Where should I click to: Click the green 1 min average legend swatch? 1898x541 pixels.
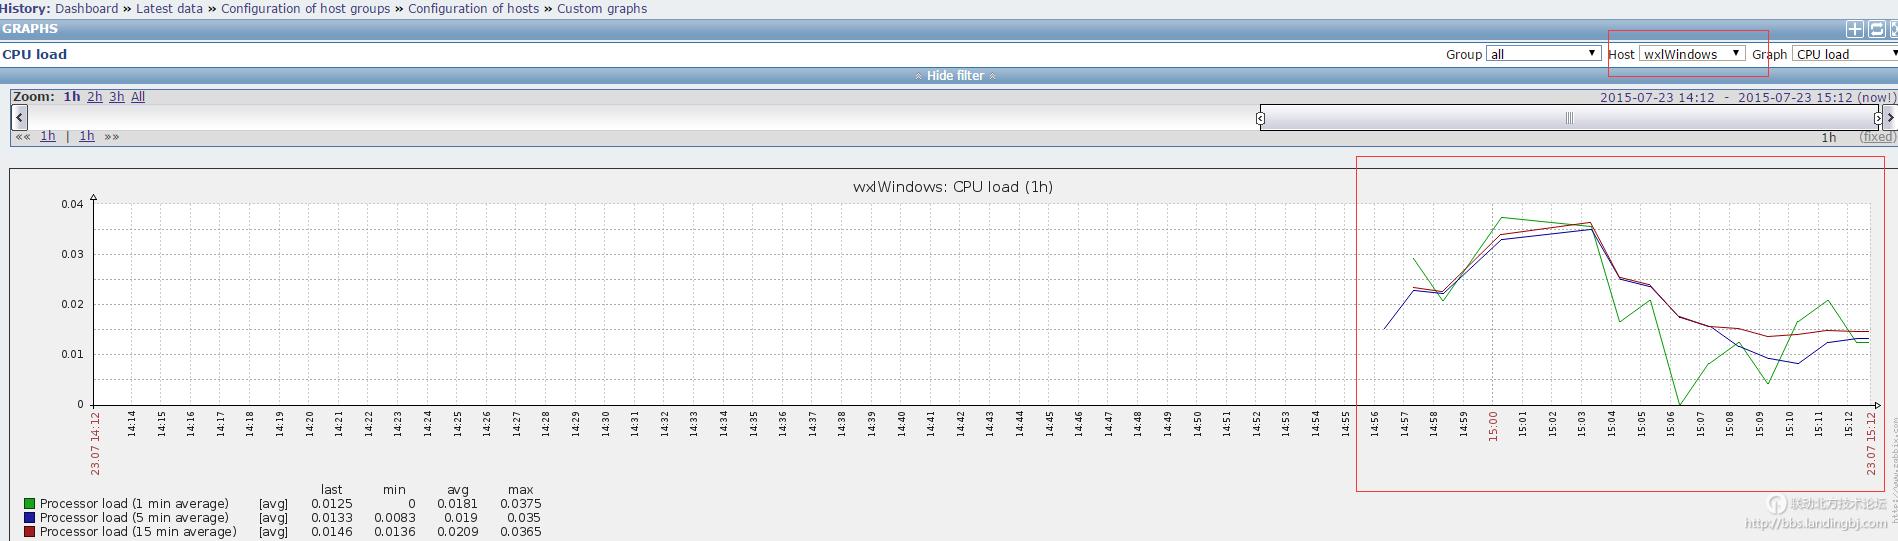(30, 504)
